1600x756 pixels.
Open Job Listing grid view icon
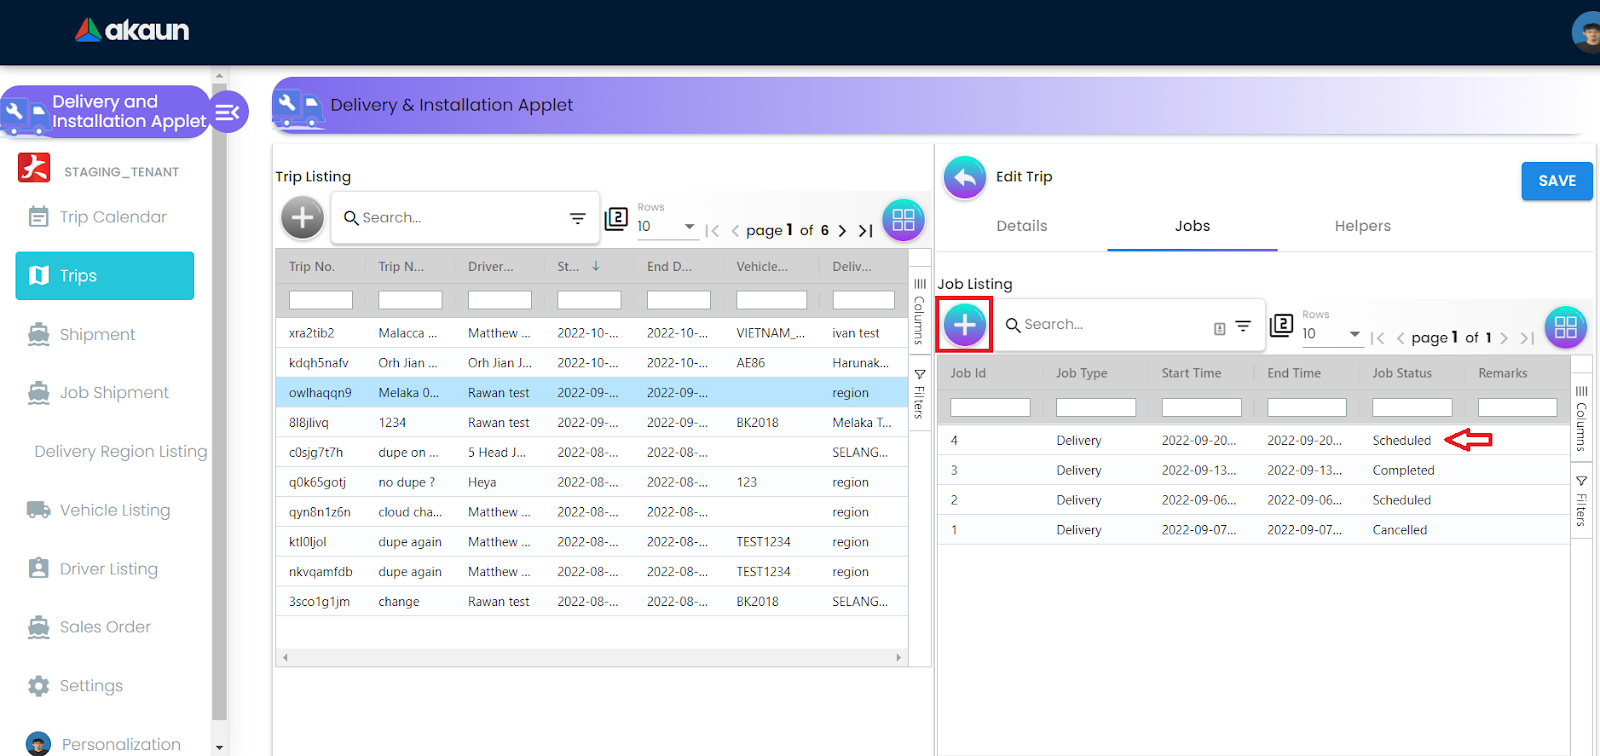(x=1565, y=327)
